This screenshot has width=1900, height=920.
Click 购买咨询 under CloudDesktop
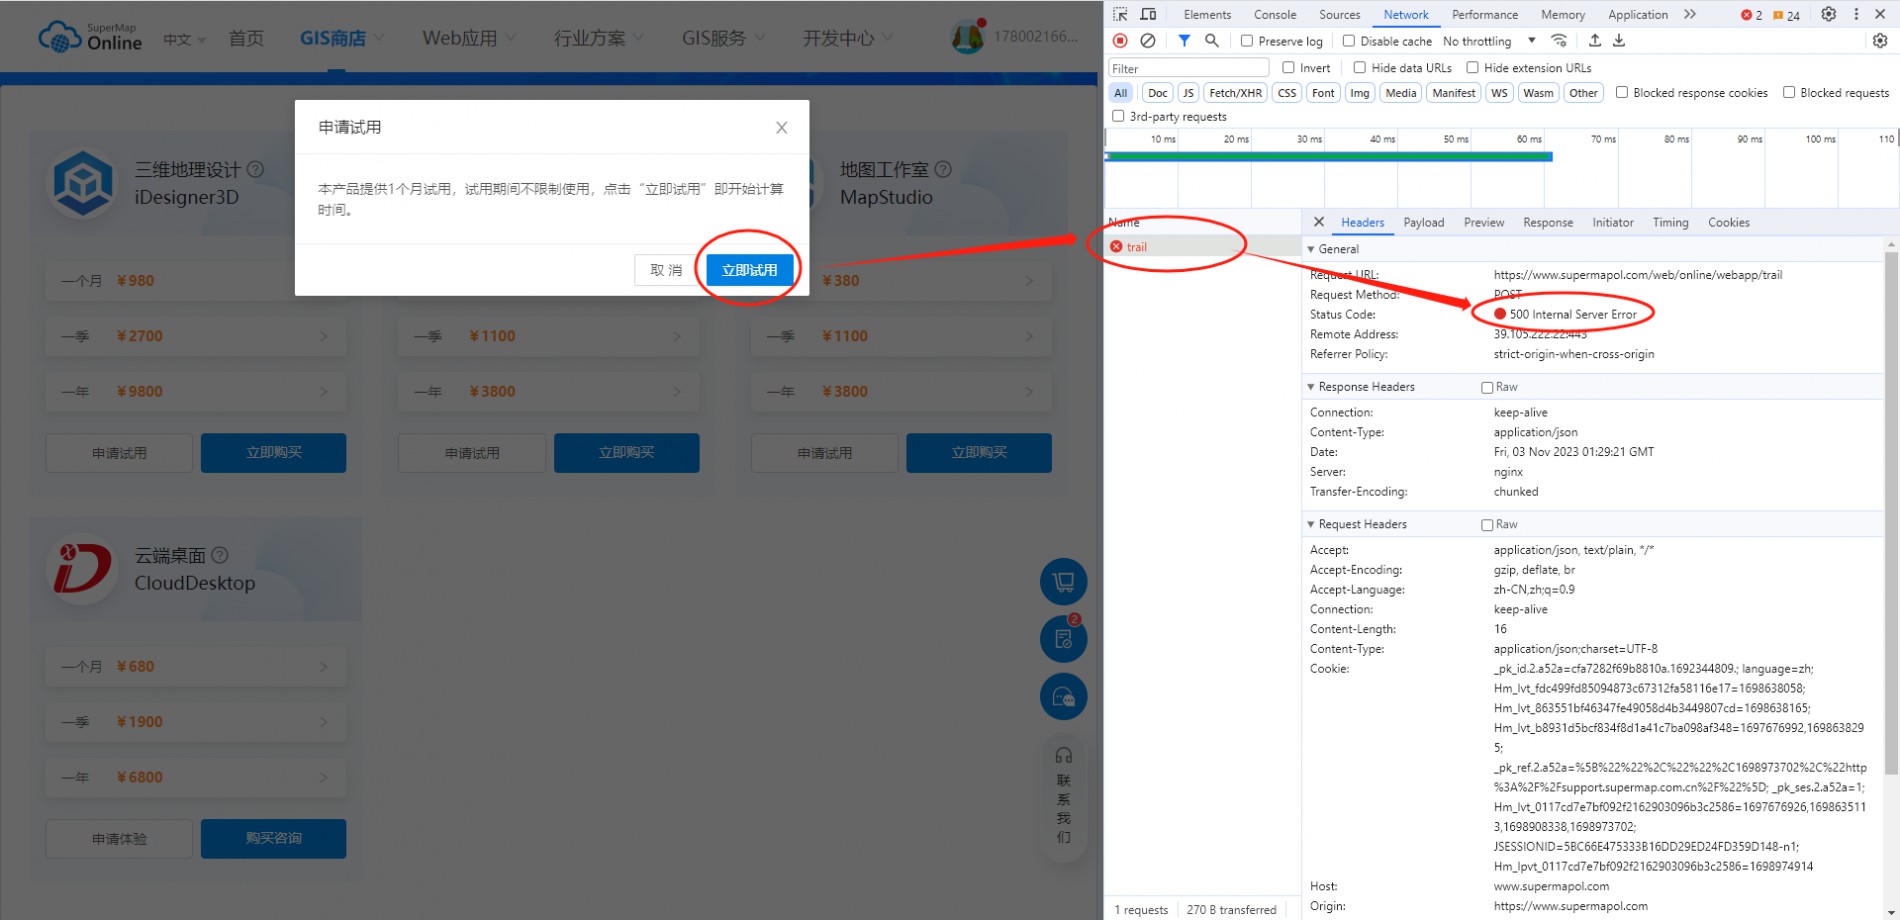[273, 838]
